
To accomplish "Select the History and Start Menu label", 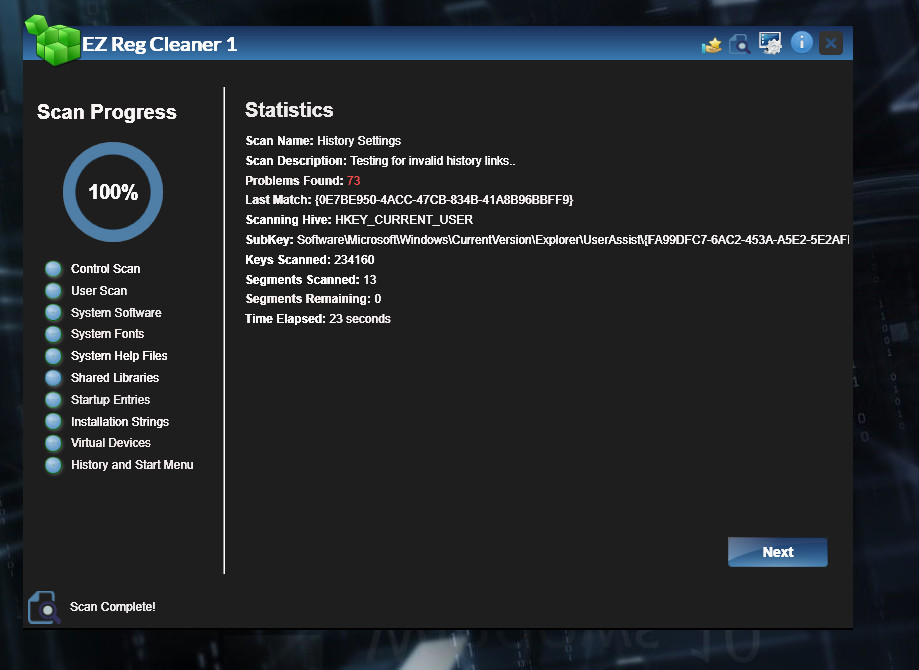I will click(x=132, y=465).
